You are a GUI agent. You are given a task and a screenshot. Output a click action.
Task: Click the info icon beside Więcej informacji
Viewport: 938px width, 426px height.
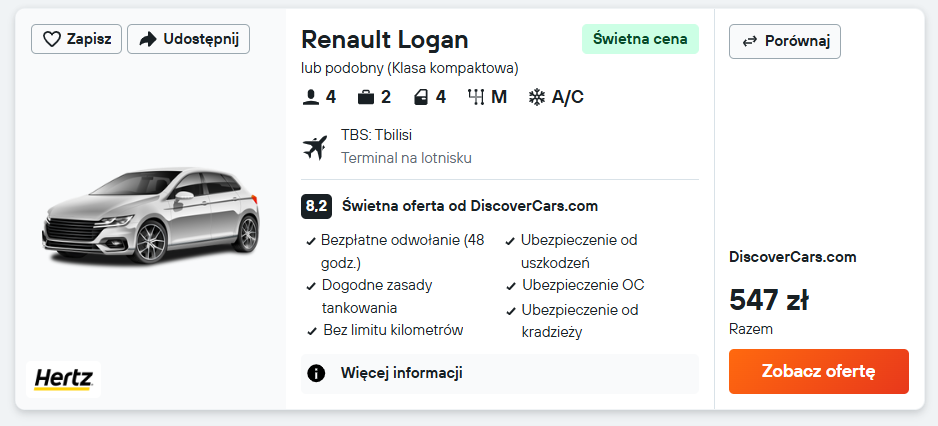coord(316,374)
